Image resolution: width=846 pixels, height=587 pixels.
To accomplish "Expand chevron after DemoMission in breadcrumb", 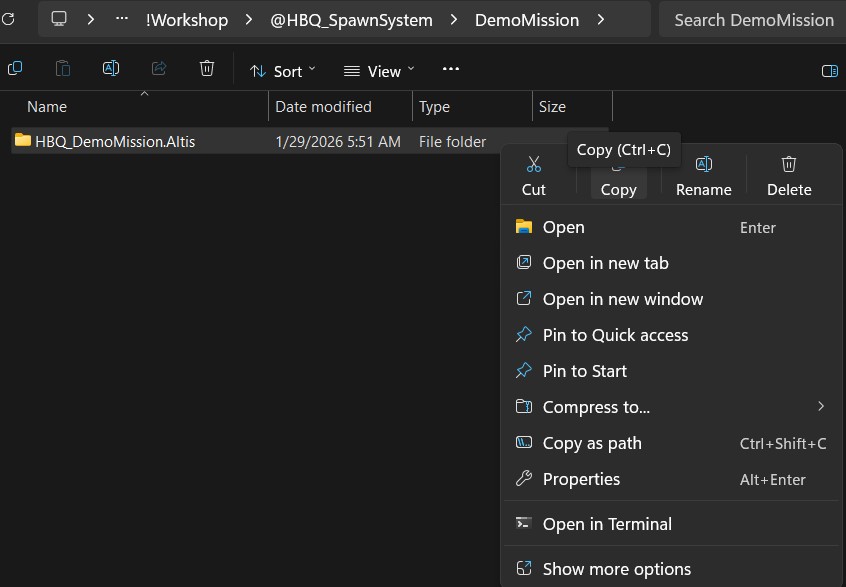I will click(601, 20).
